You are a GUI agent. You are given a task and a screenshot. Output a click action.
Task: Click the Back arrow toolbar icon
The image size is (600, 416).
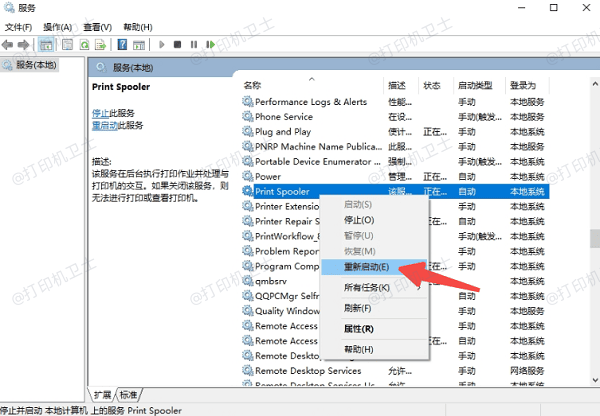point(9,44)
